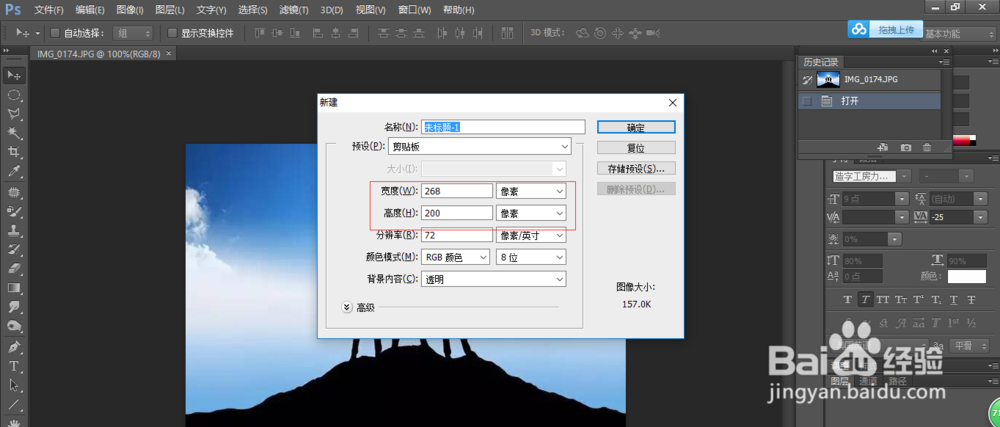Image resolution: width=1000 pixels, height=427 pixels.
Task: Apply faux italic in Character panel
Action: [x=865, y=300]
